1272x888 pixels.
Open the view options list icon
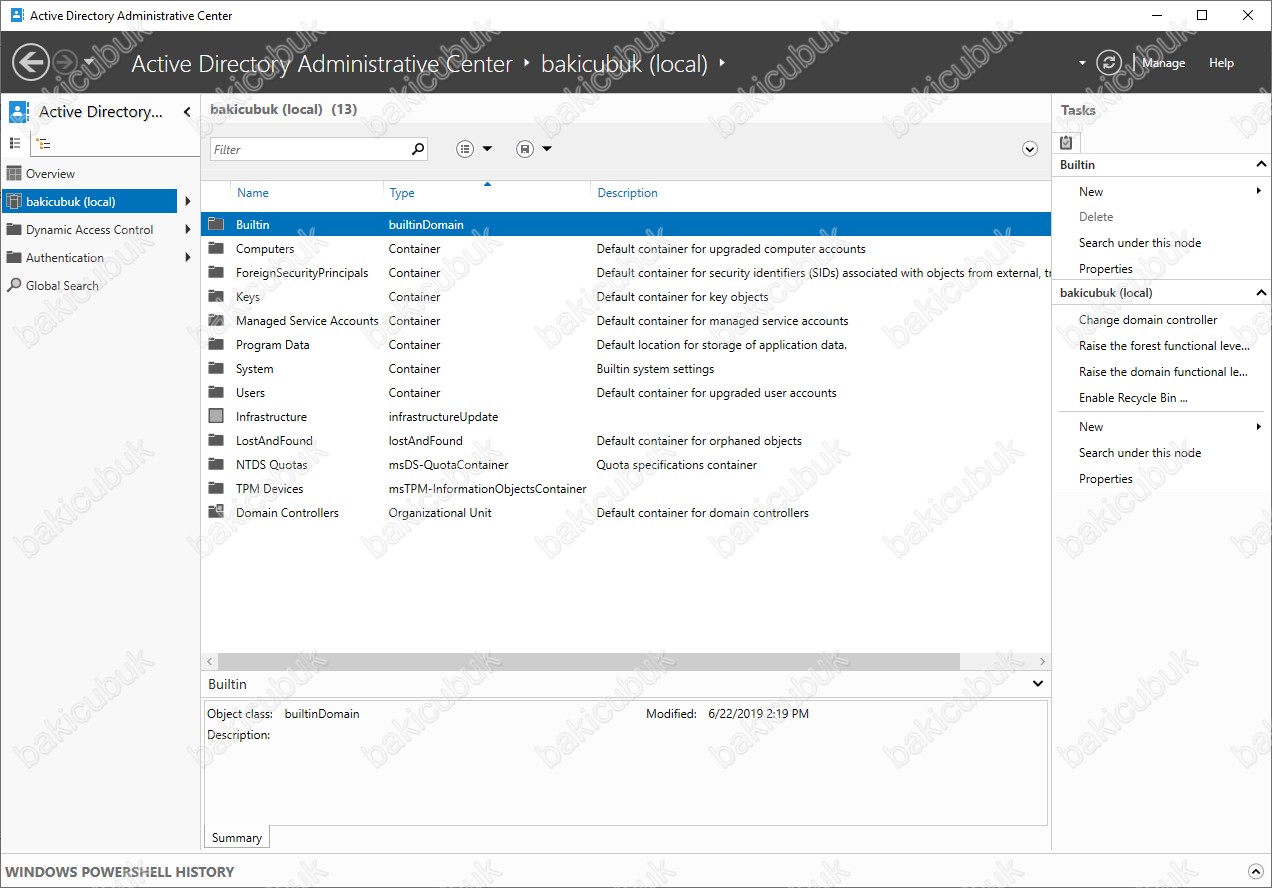465,149
